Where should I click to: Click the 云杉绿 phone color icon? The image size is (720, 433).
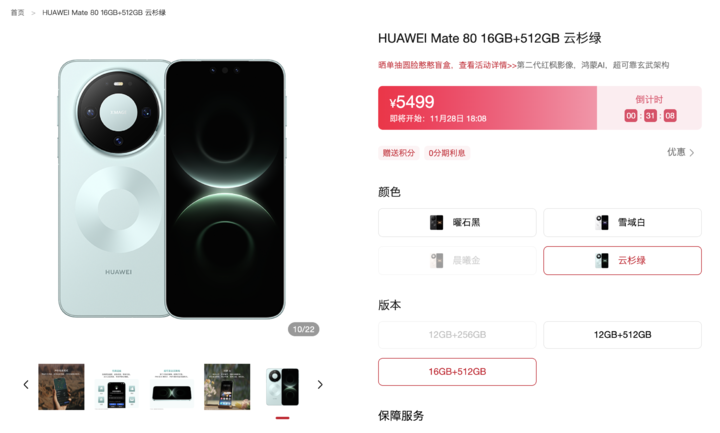[602, 261]
